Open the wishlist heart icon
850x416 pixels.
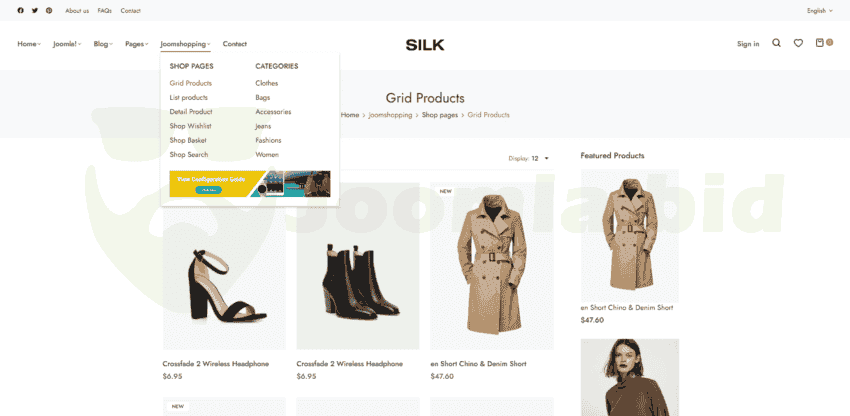point(798,43)
